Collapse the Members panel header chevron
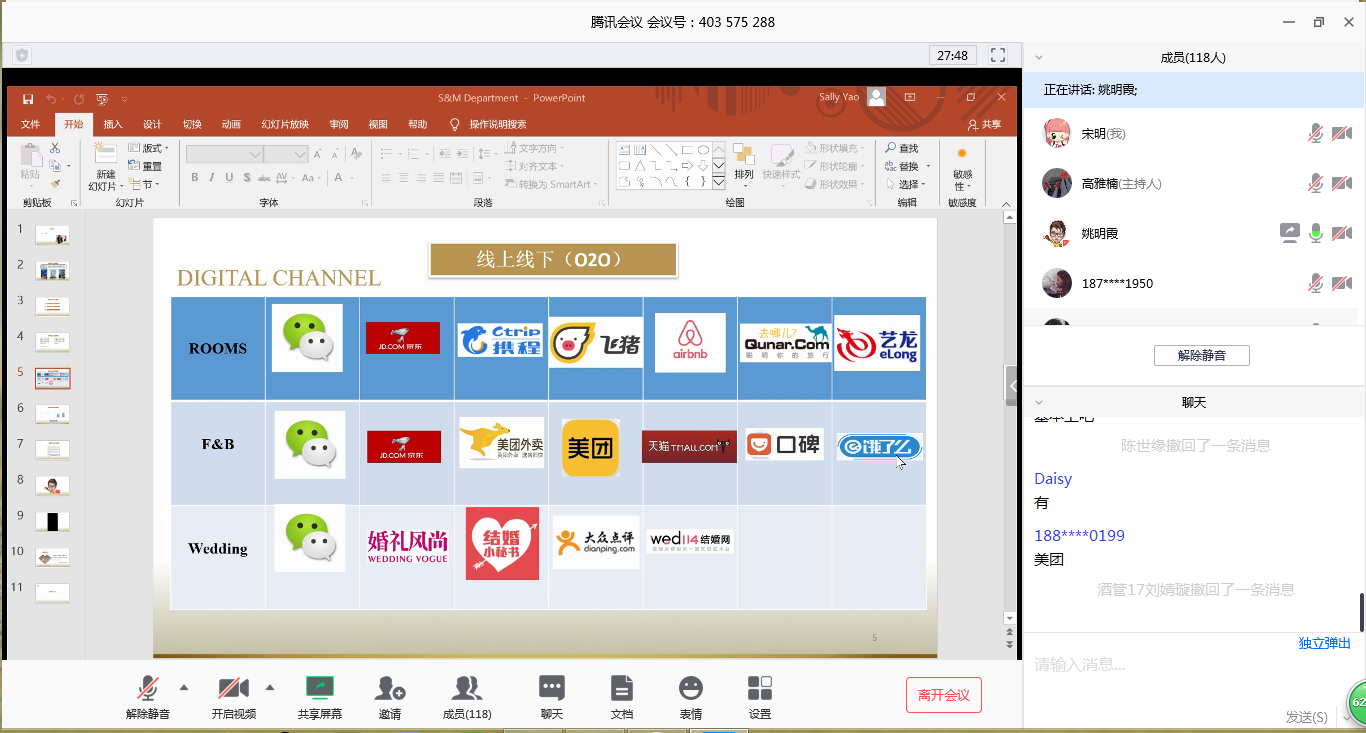The height and width of the screenshot is (733, 1366). (x=1039, y=58)
